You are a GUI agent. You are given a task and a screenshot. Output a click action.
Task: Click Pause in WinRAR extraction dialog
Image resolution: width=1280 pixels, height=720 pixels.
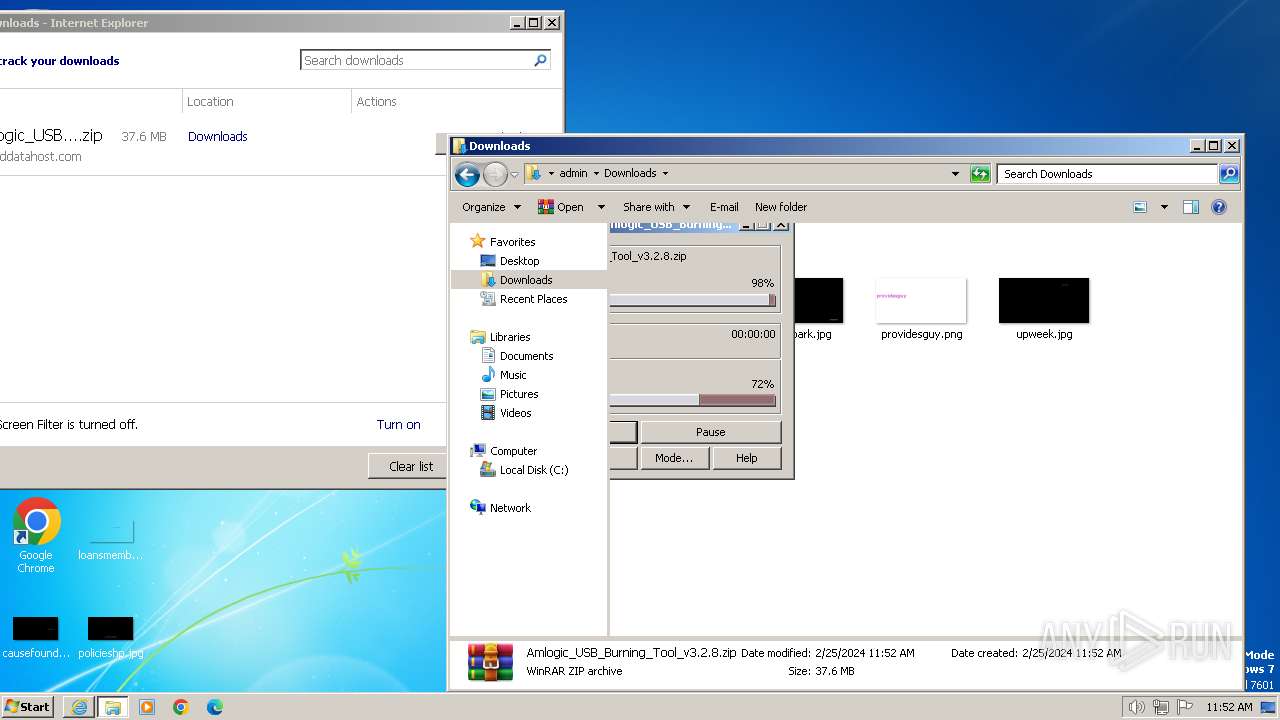coord(710,432)
